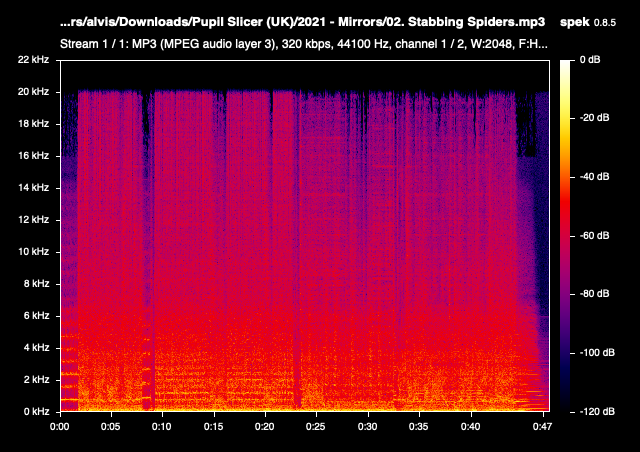Click the 4 kHz frequency axis label
The height and width of the screenshot is (452, 640).
coord(36,347)
